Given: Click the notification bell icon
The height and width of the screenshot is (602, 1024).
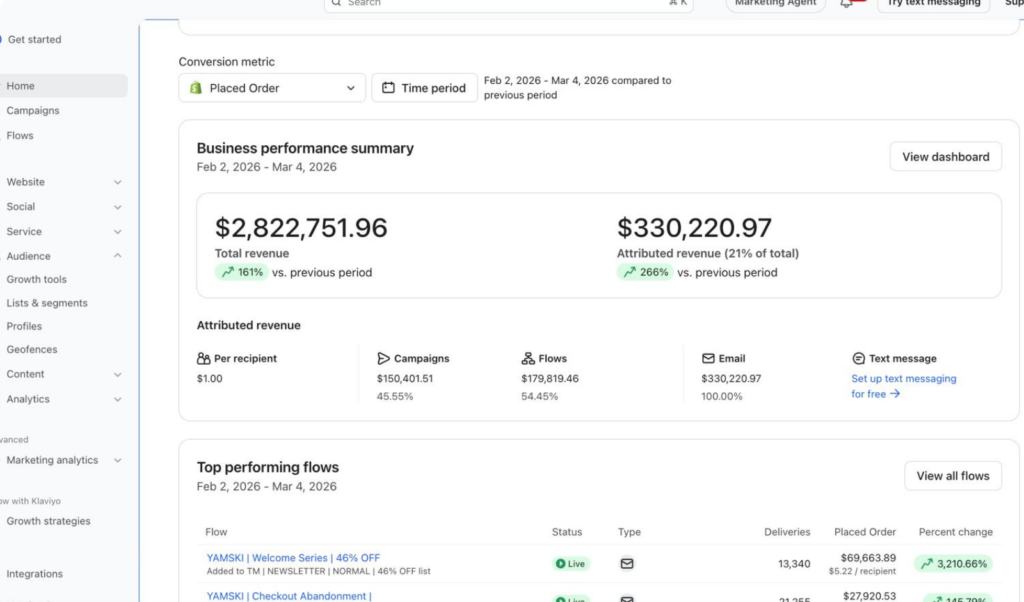Looking at the screenshot, I should pyautogui.click(x=847, y=4).
